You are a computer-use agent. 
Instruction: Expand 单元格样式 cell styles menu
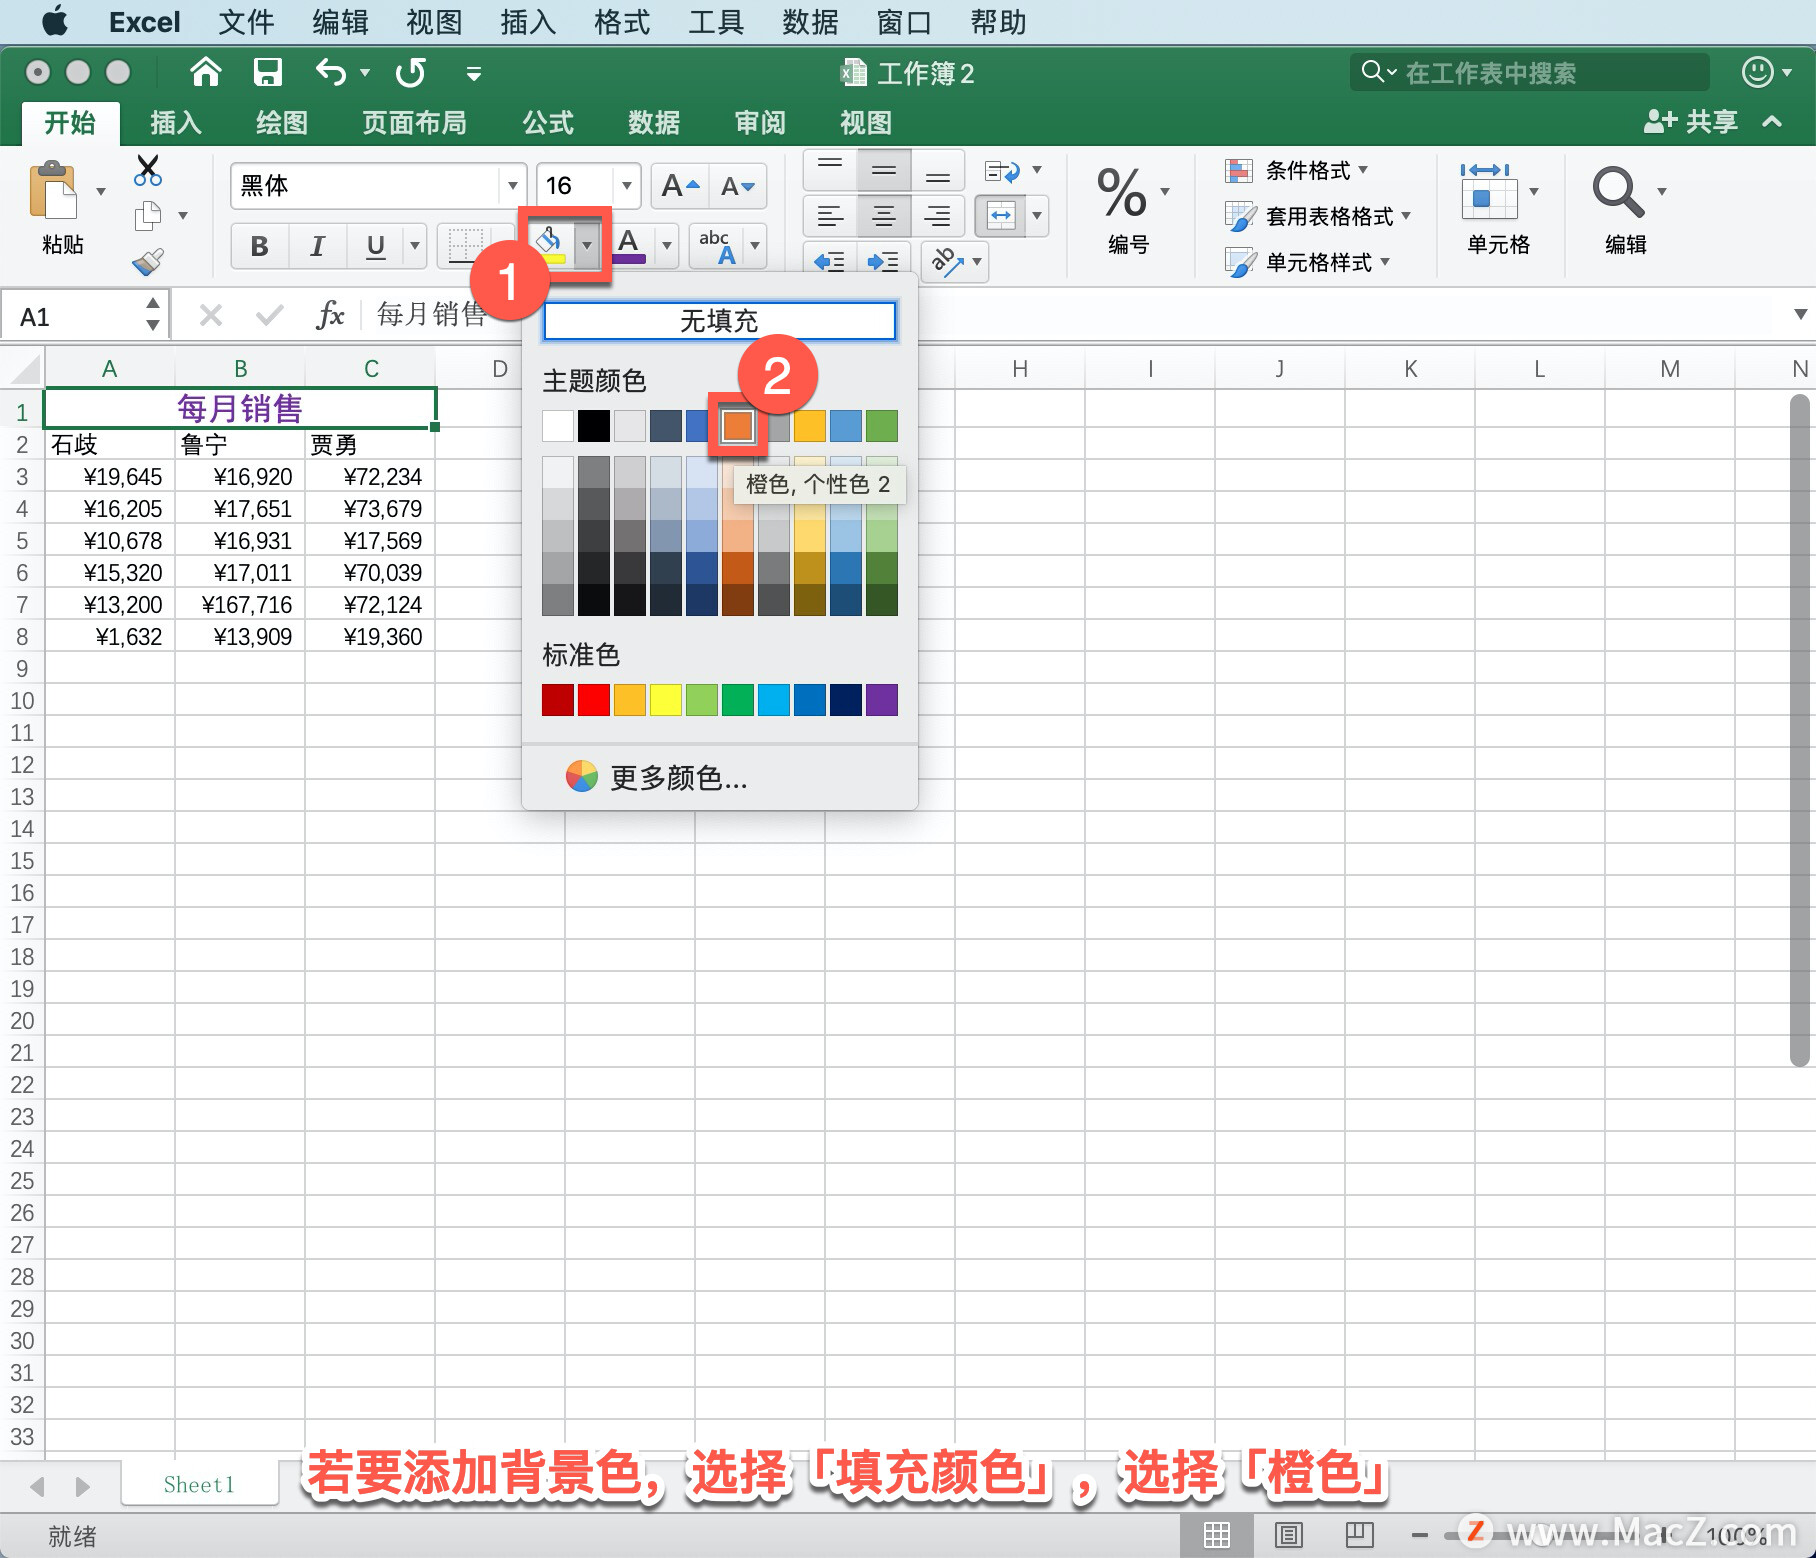pyautogui.click(x=1308, y=262)
